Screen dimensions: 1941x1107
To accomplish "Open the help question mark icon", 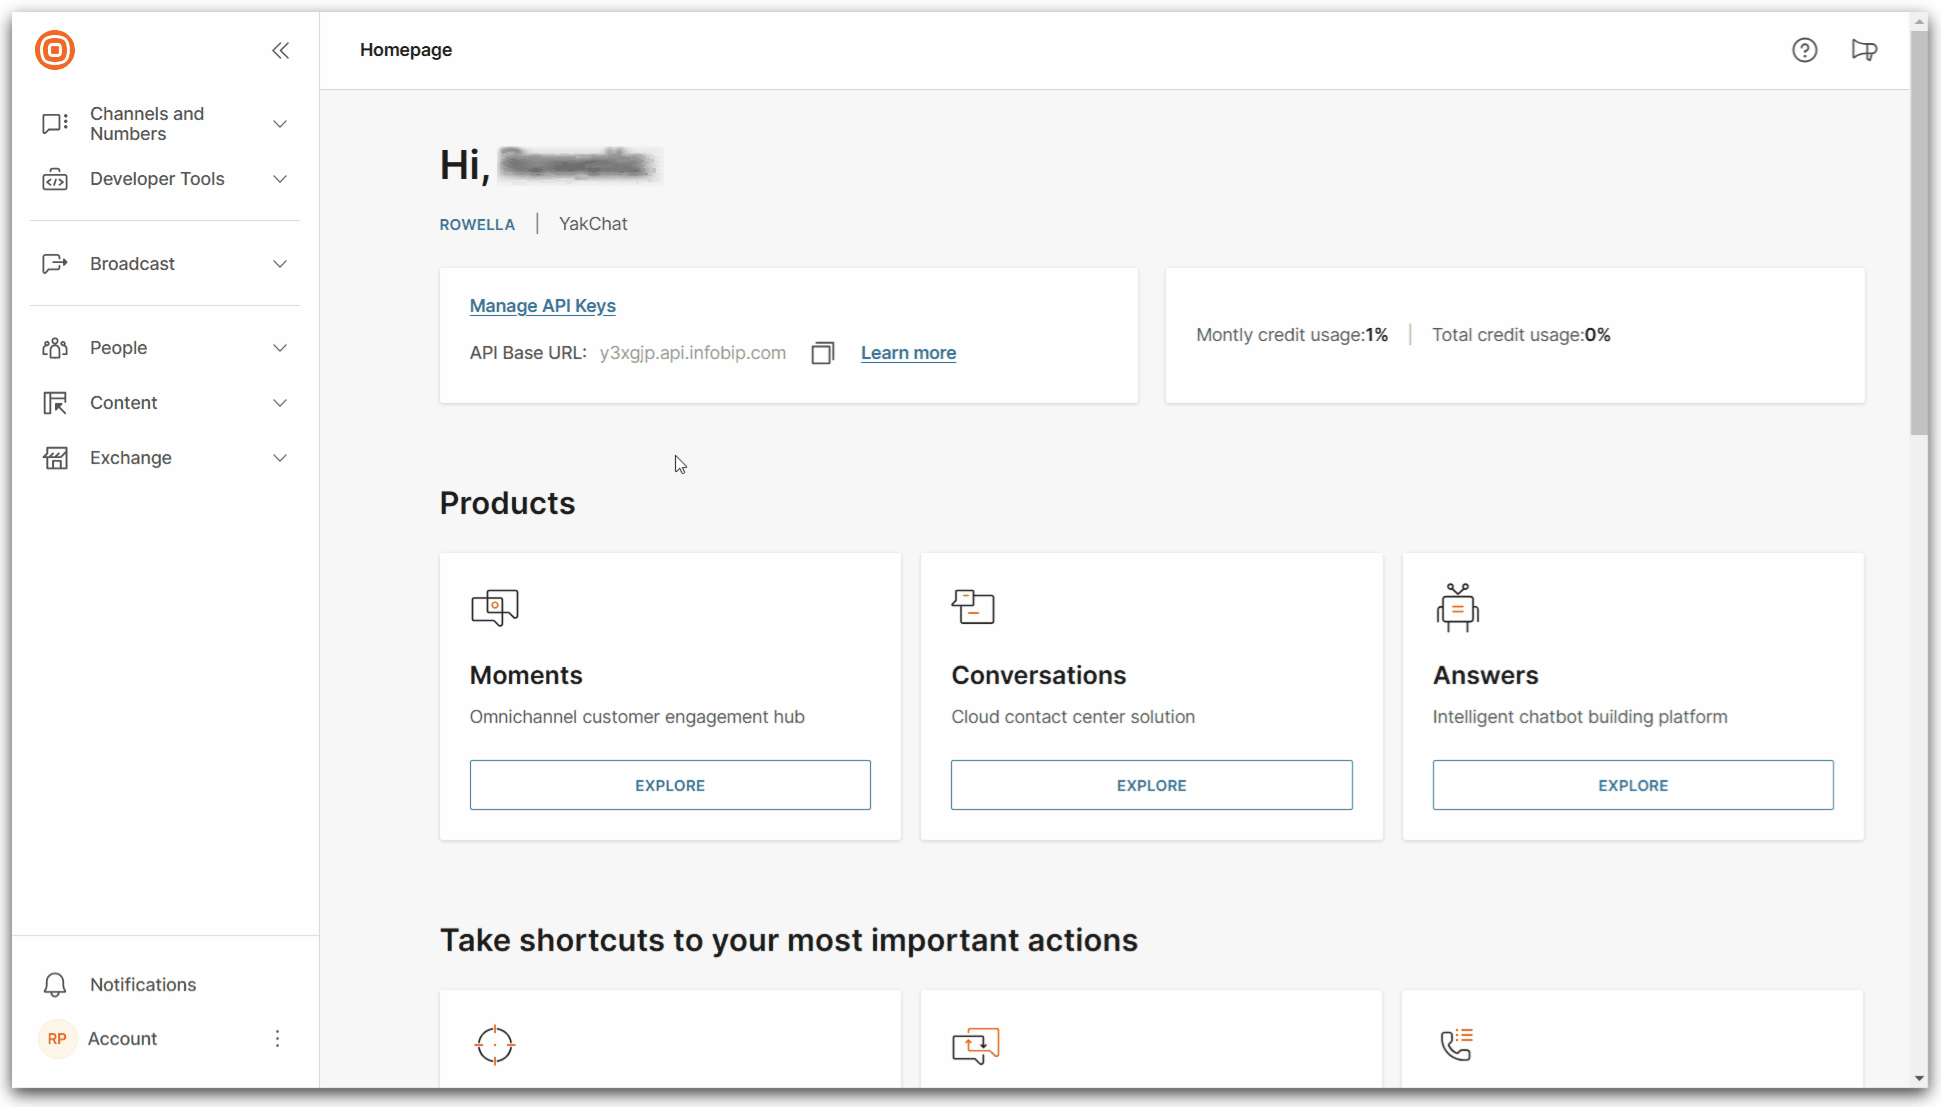I will click(1804, 50).
